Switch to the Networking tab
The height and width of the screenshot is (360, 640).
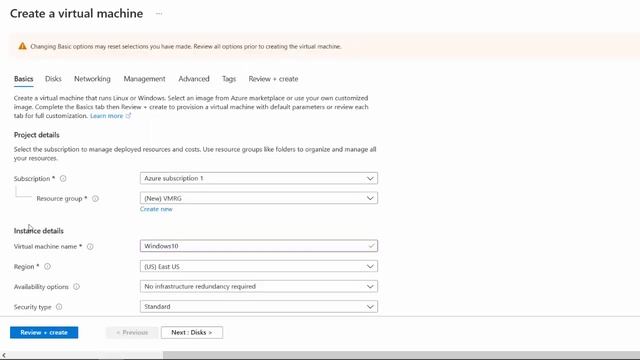click(x=92, y=79)
